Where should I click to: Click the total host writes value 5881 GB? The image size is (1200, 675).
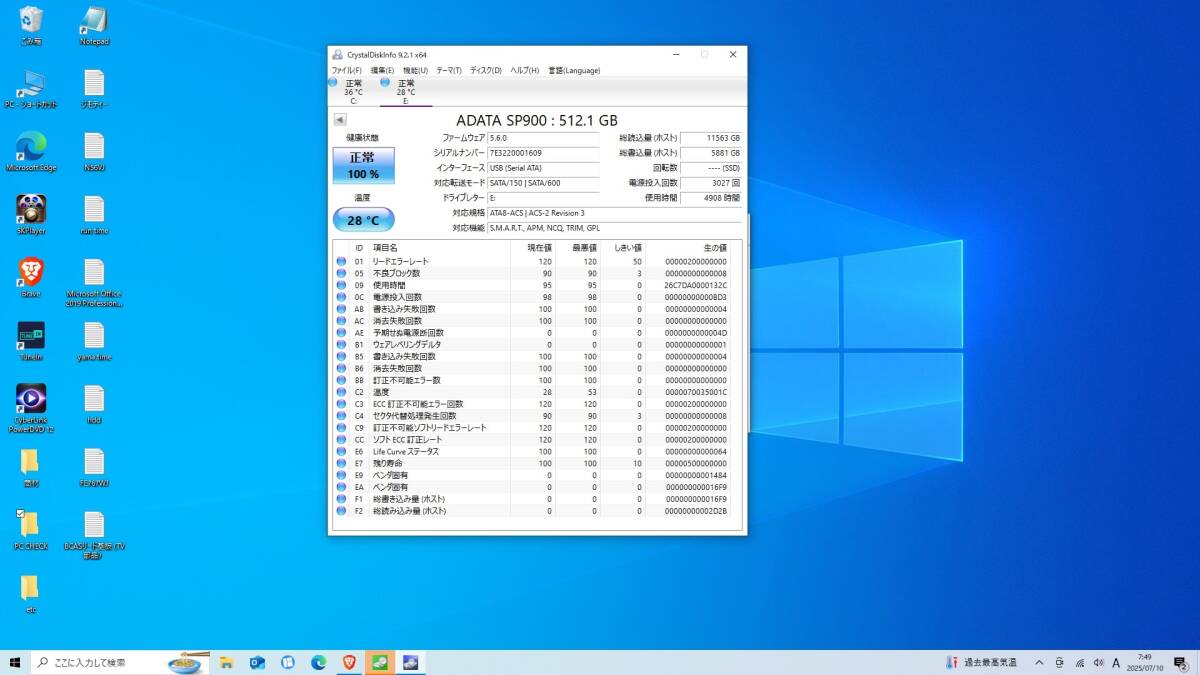[711, 153]
